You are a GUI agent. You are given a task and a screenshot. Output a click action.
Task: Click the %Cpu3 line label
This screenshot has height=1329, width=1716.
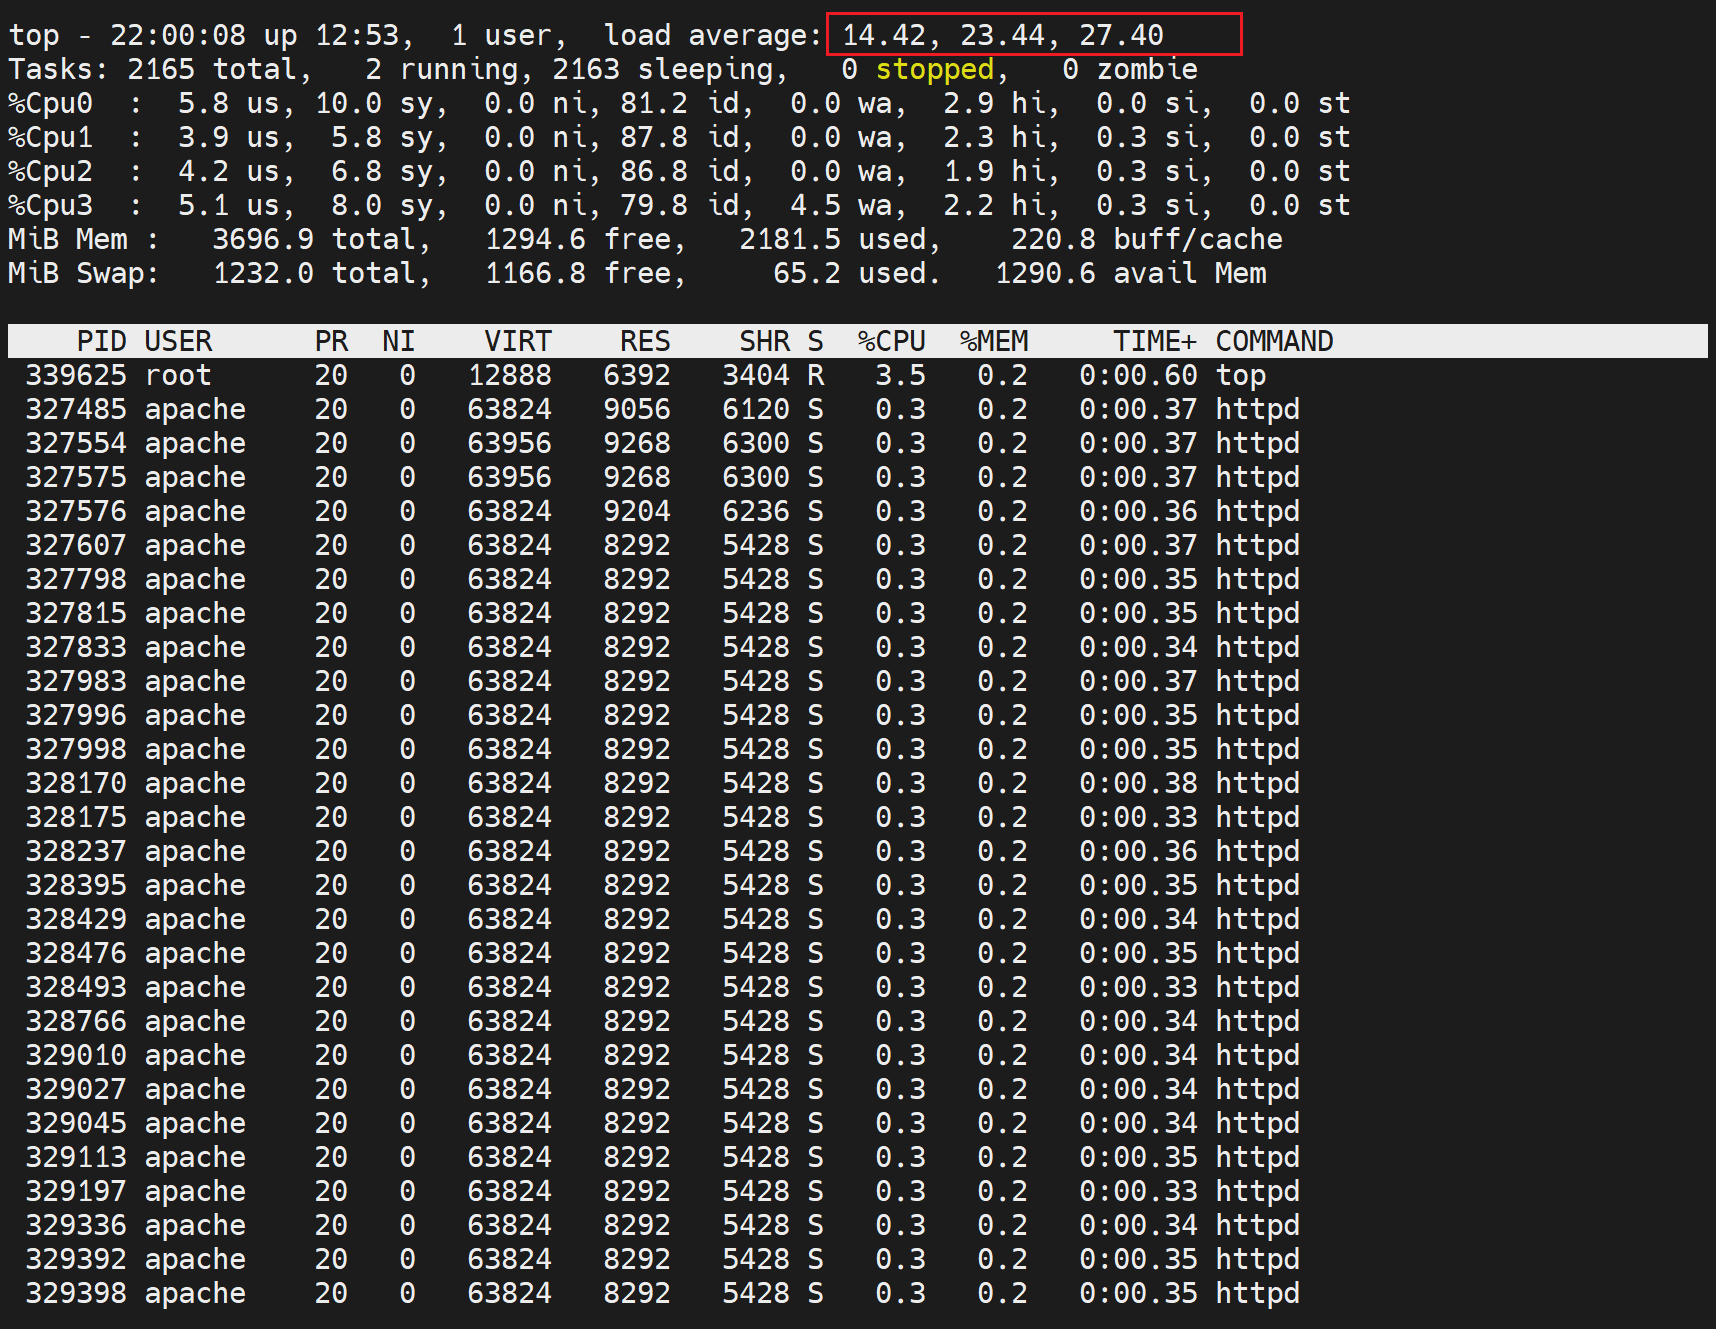[50, 205]
